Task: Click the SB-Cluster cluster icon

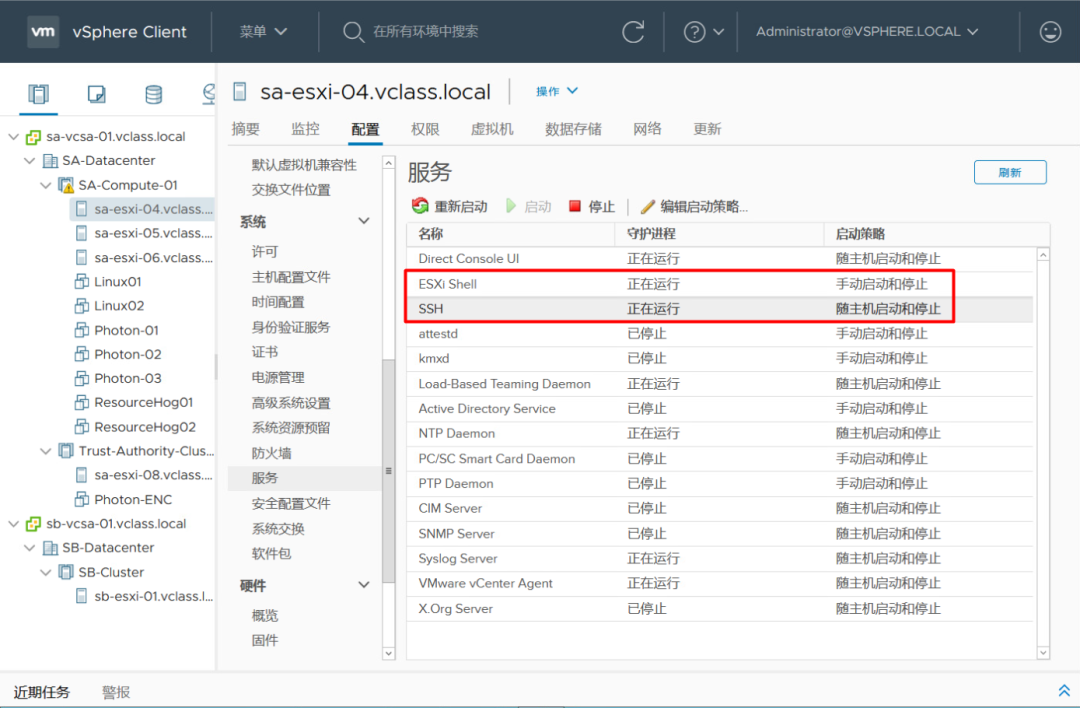Action: pyautogui.click(x=66, y=572)
